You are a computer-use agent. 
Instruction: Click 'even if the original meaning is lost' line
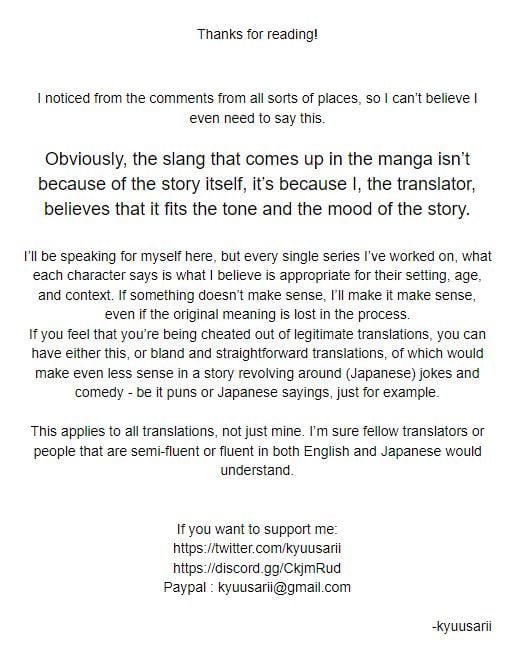click(x=257, y=314)
